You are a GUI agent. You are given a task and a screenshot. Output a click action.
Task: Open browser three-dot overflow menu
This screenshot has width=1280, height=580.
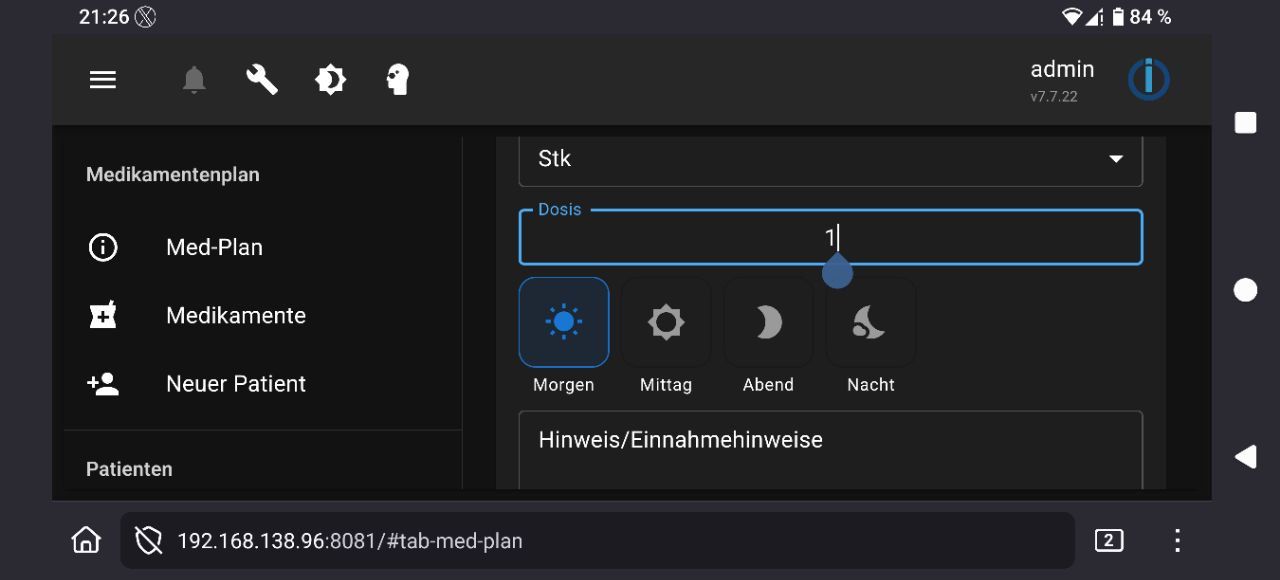[x=1177, y=541]
